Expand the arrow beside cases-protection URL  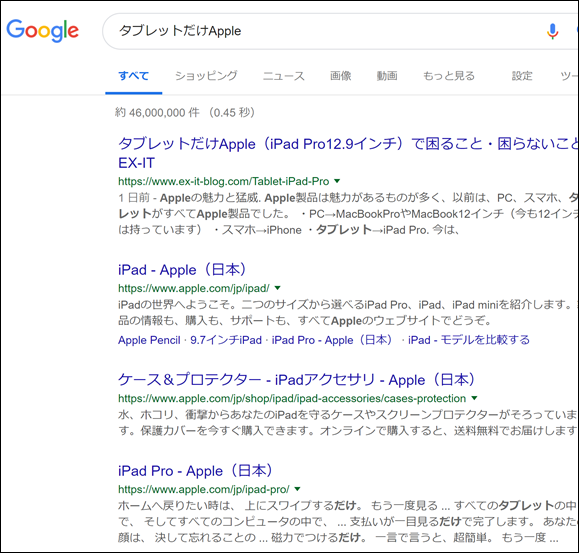(x=474, y=398)
